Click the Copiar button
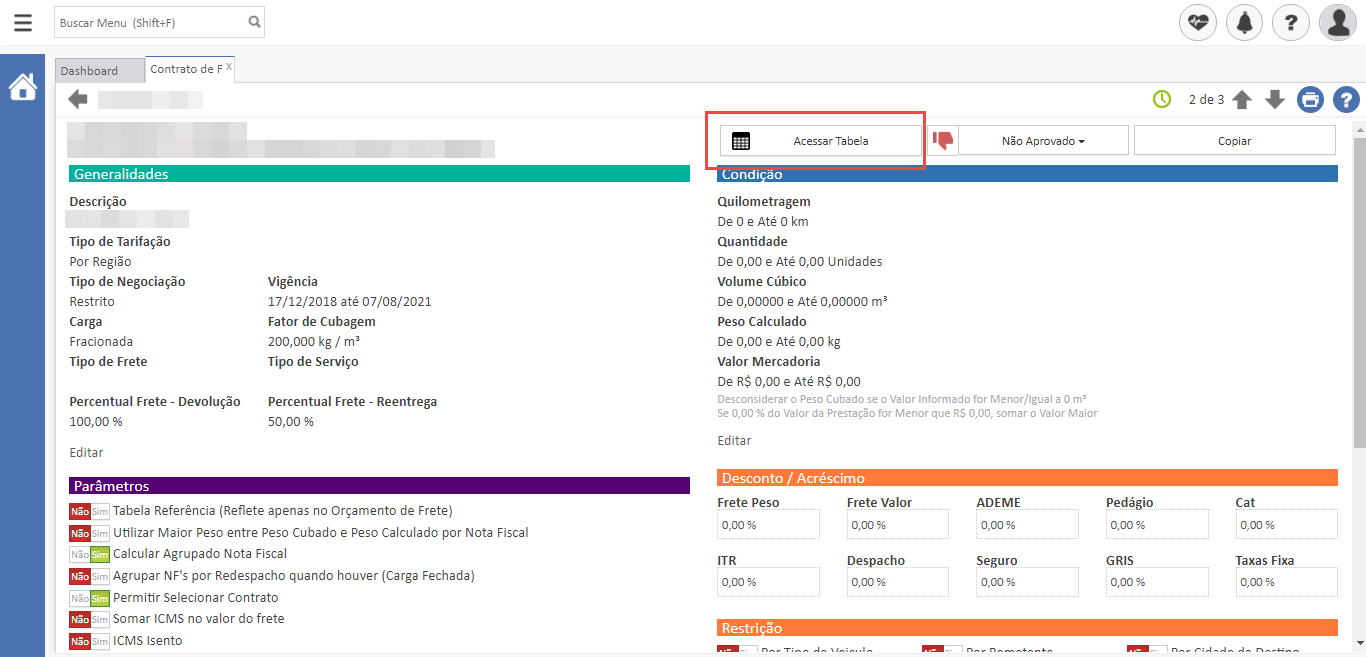This screenshot has width=1366, height=657. coord(1234,141)
